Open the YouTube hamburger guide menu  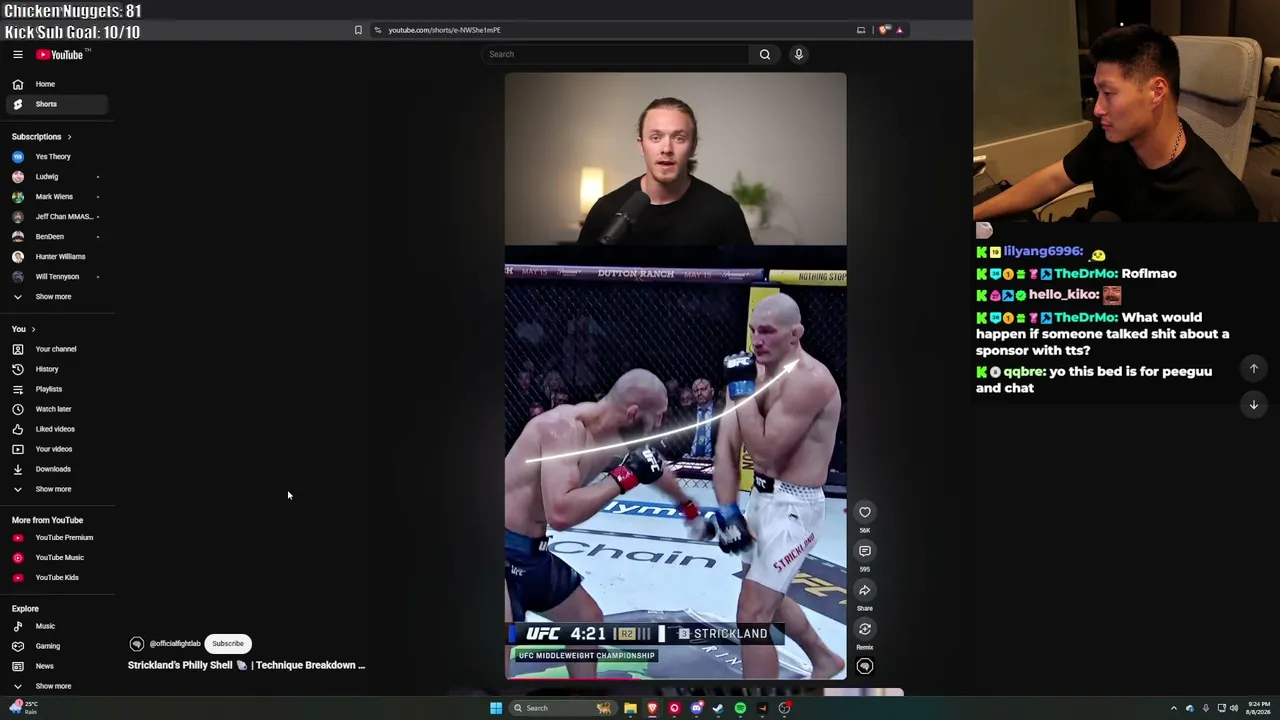18,55
